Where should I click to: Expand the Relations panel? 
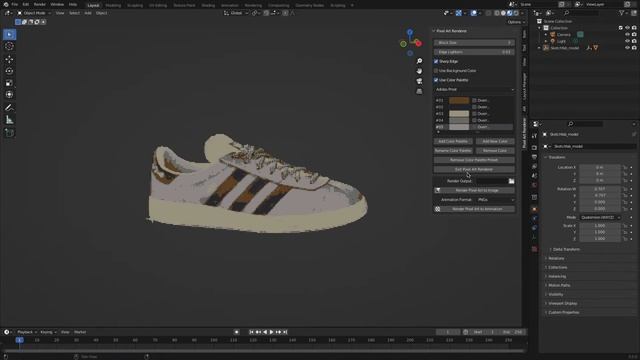pos(555,258)
